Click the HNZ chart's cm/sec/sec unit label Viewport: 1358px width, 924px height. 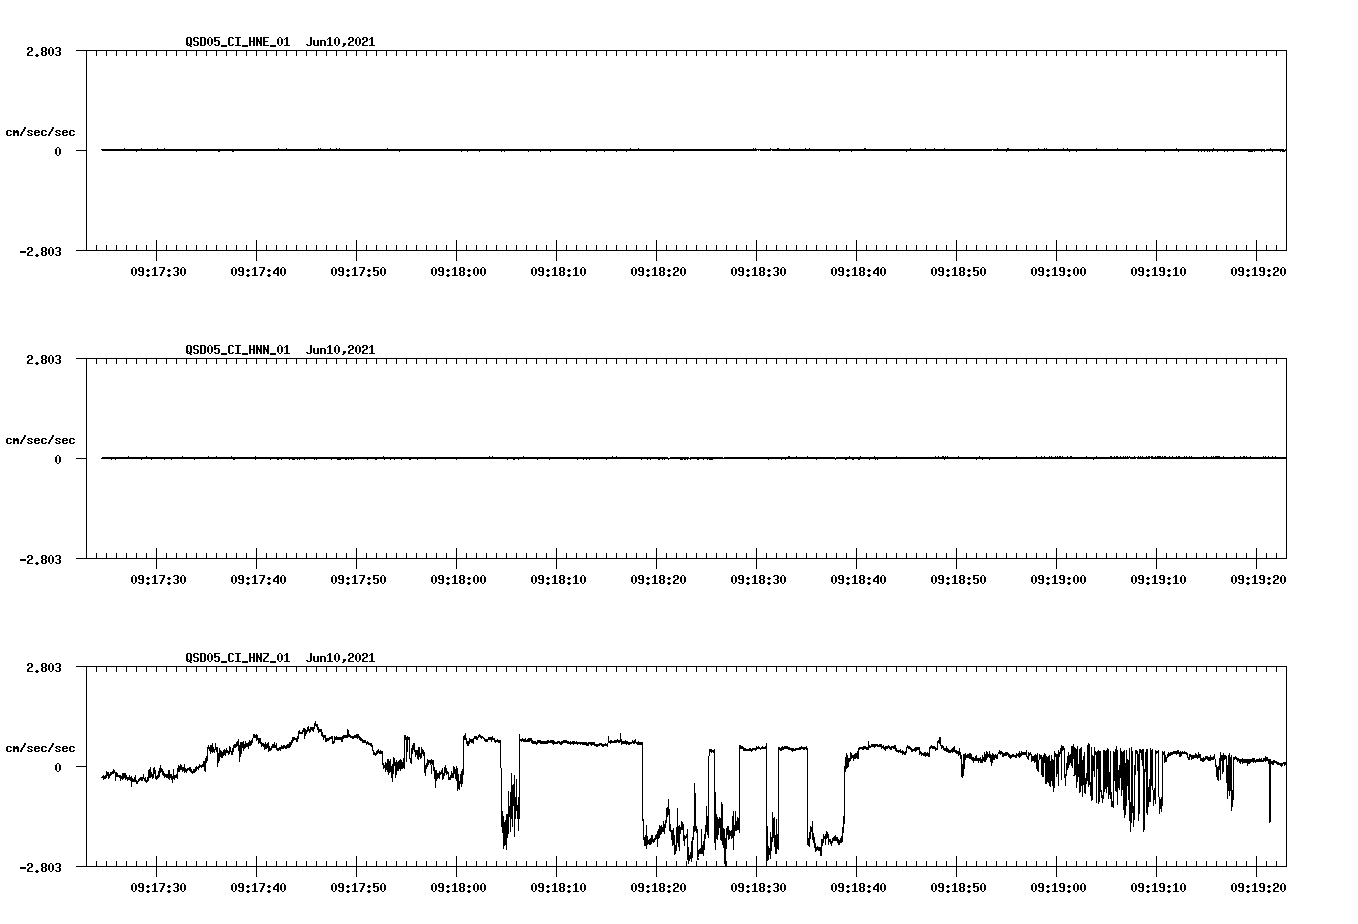[x=40, y=748]
